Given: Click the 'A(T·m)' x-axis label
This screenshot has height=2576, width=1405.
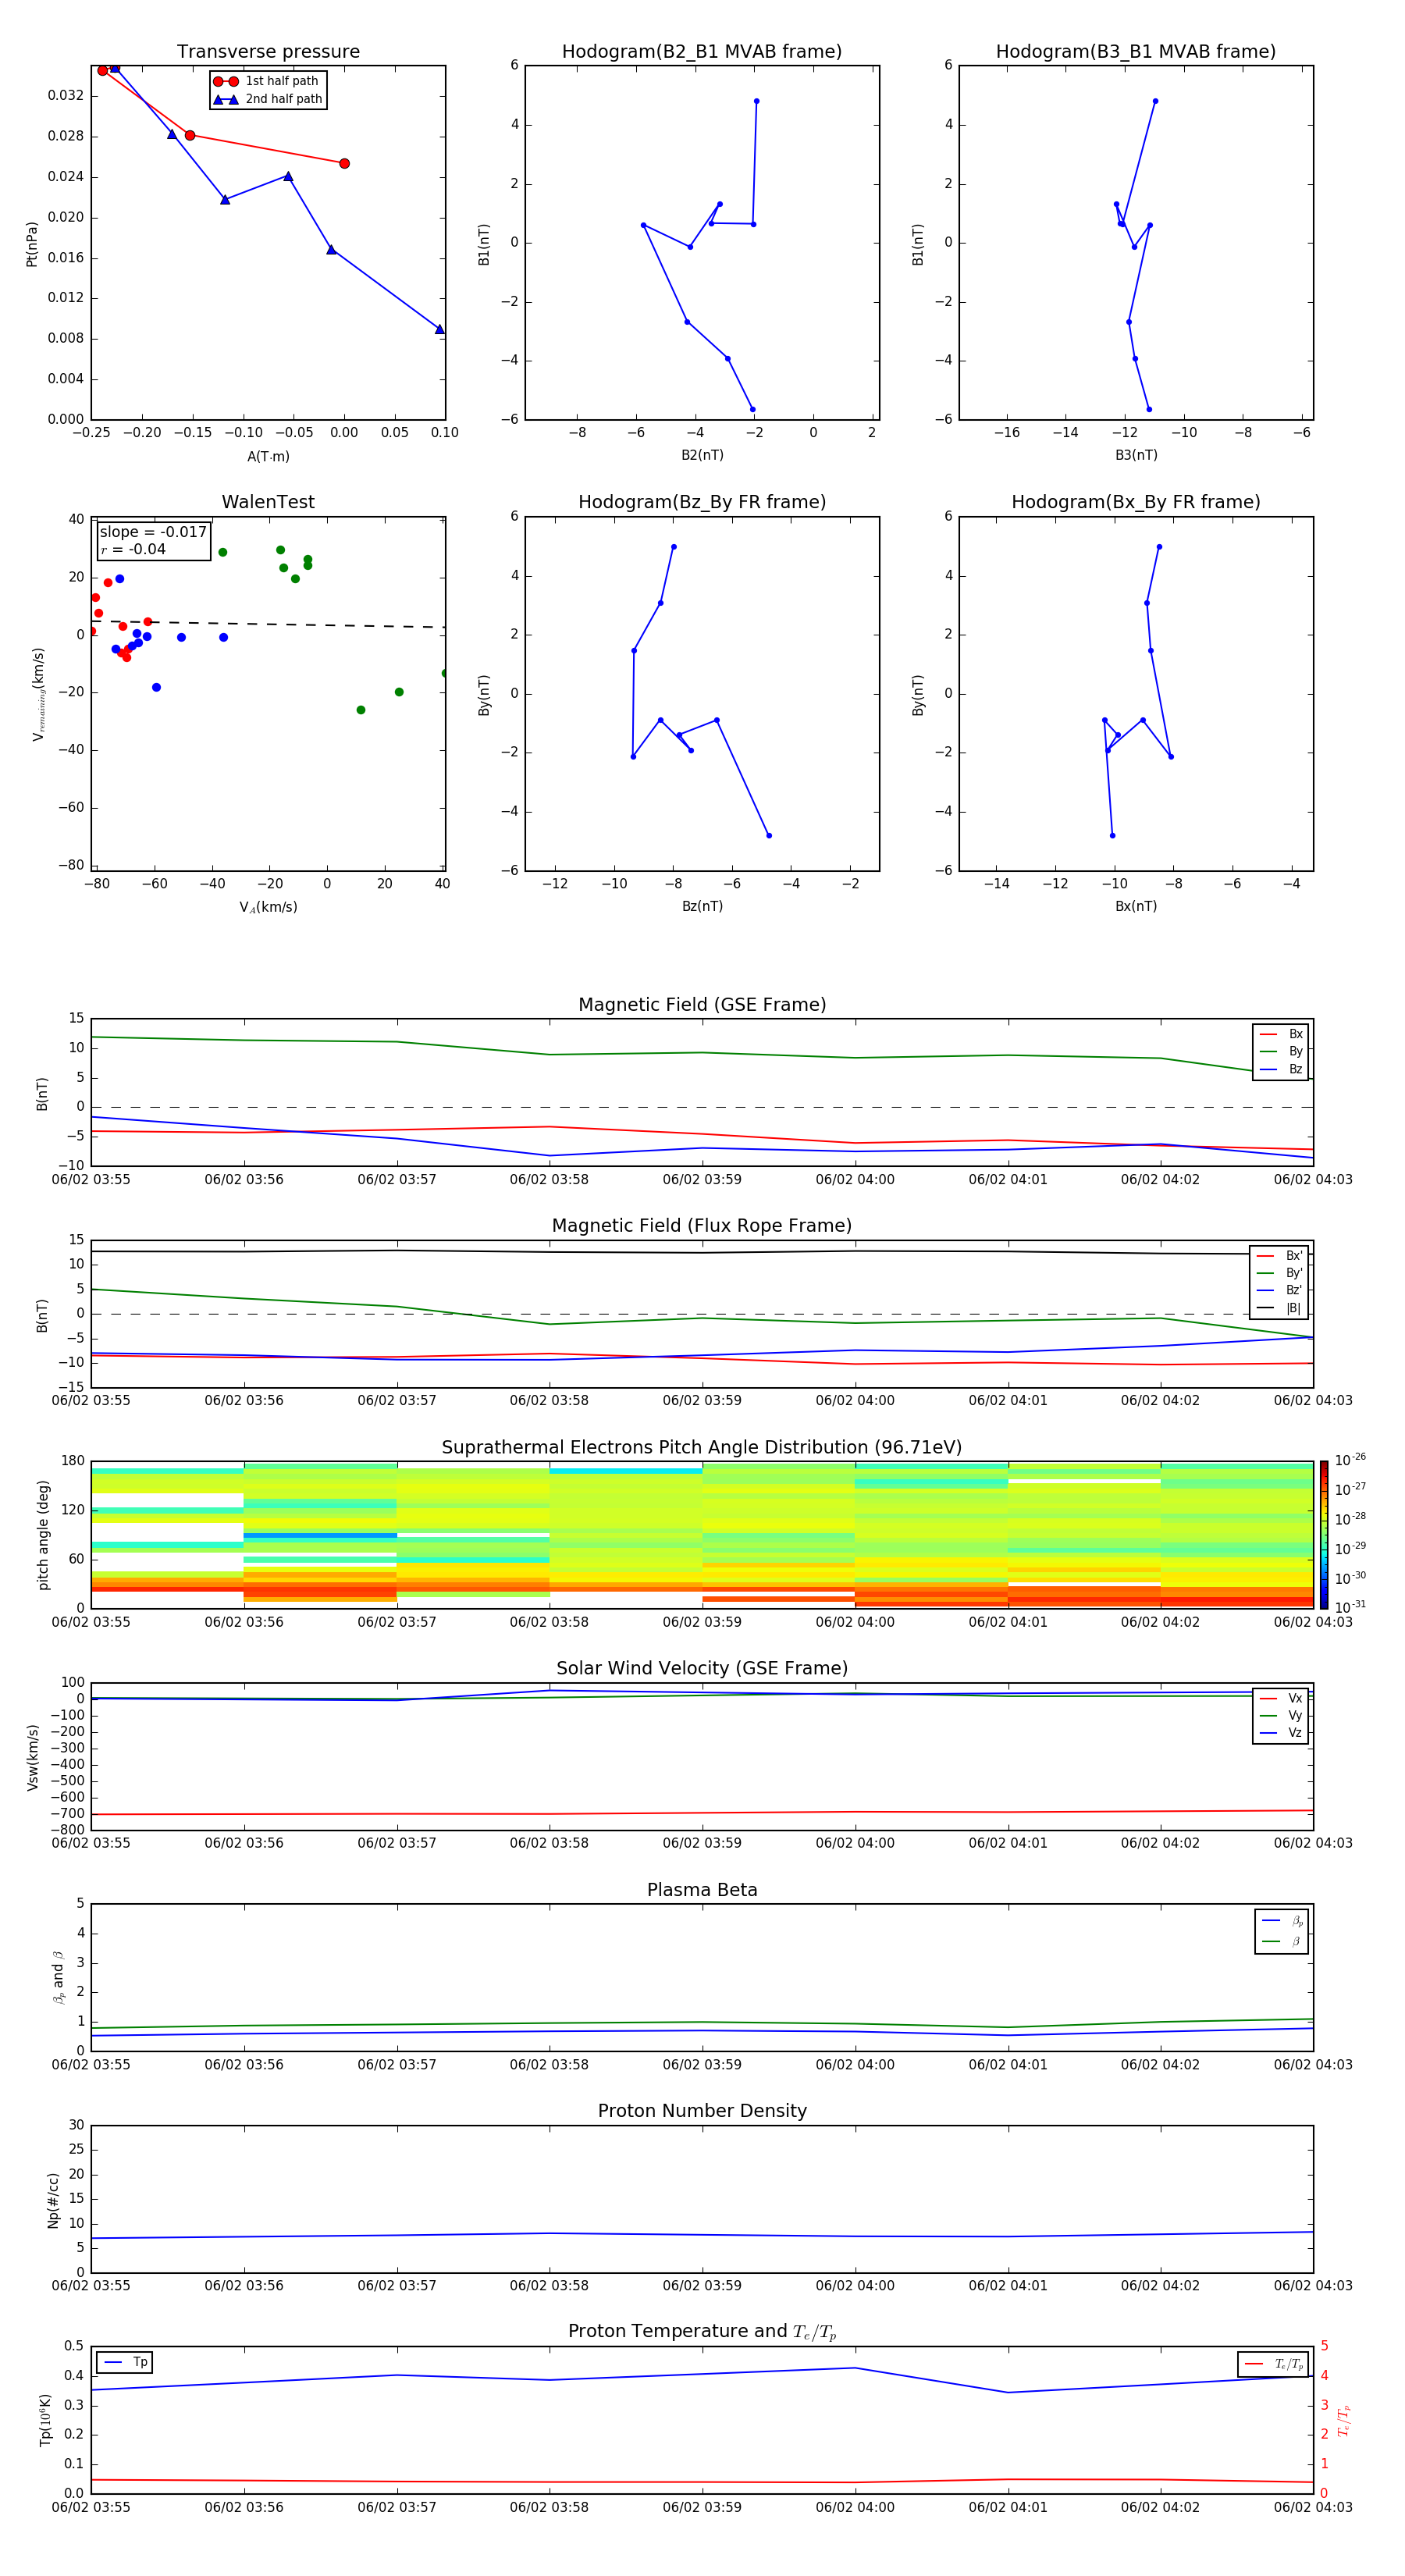Looking at the screenshot, I should tap(268, 457).
